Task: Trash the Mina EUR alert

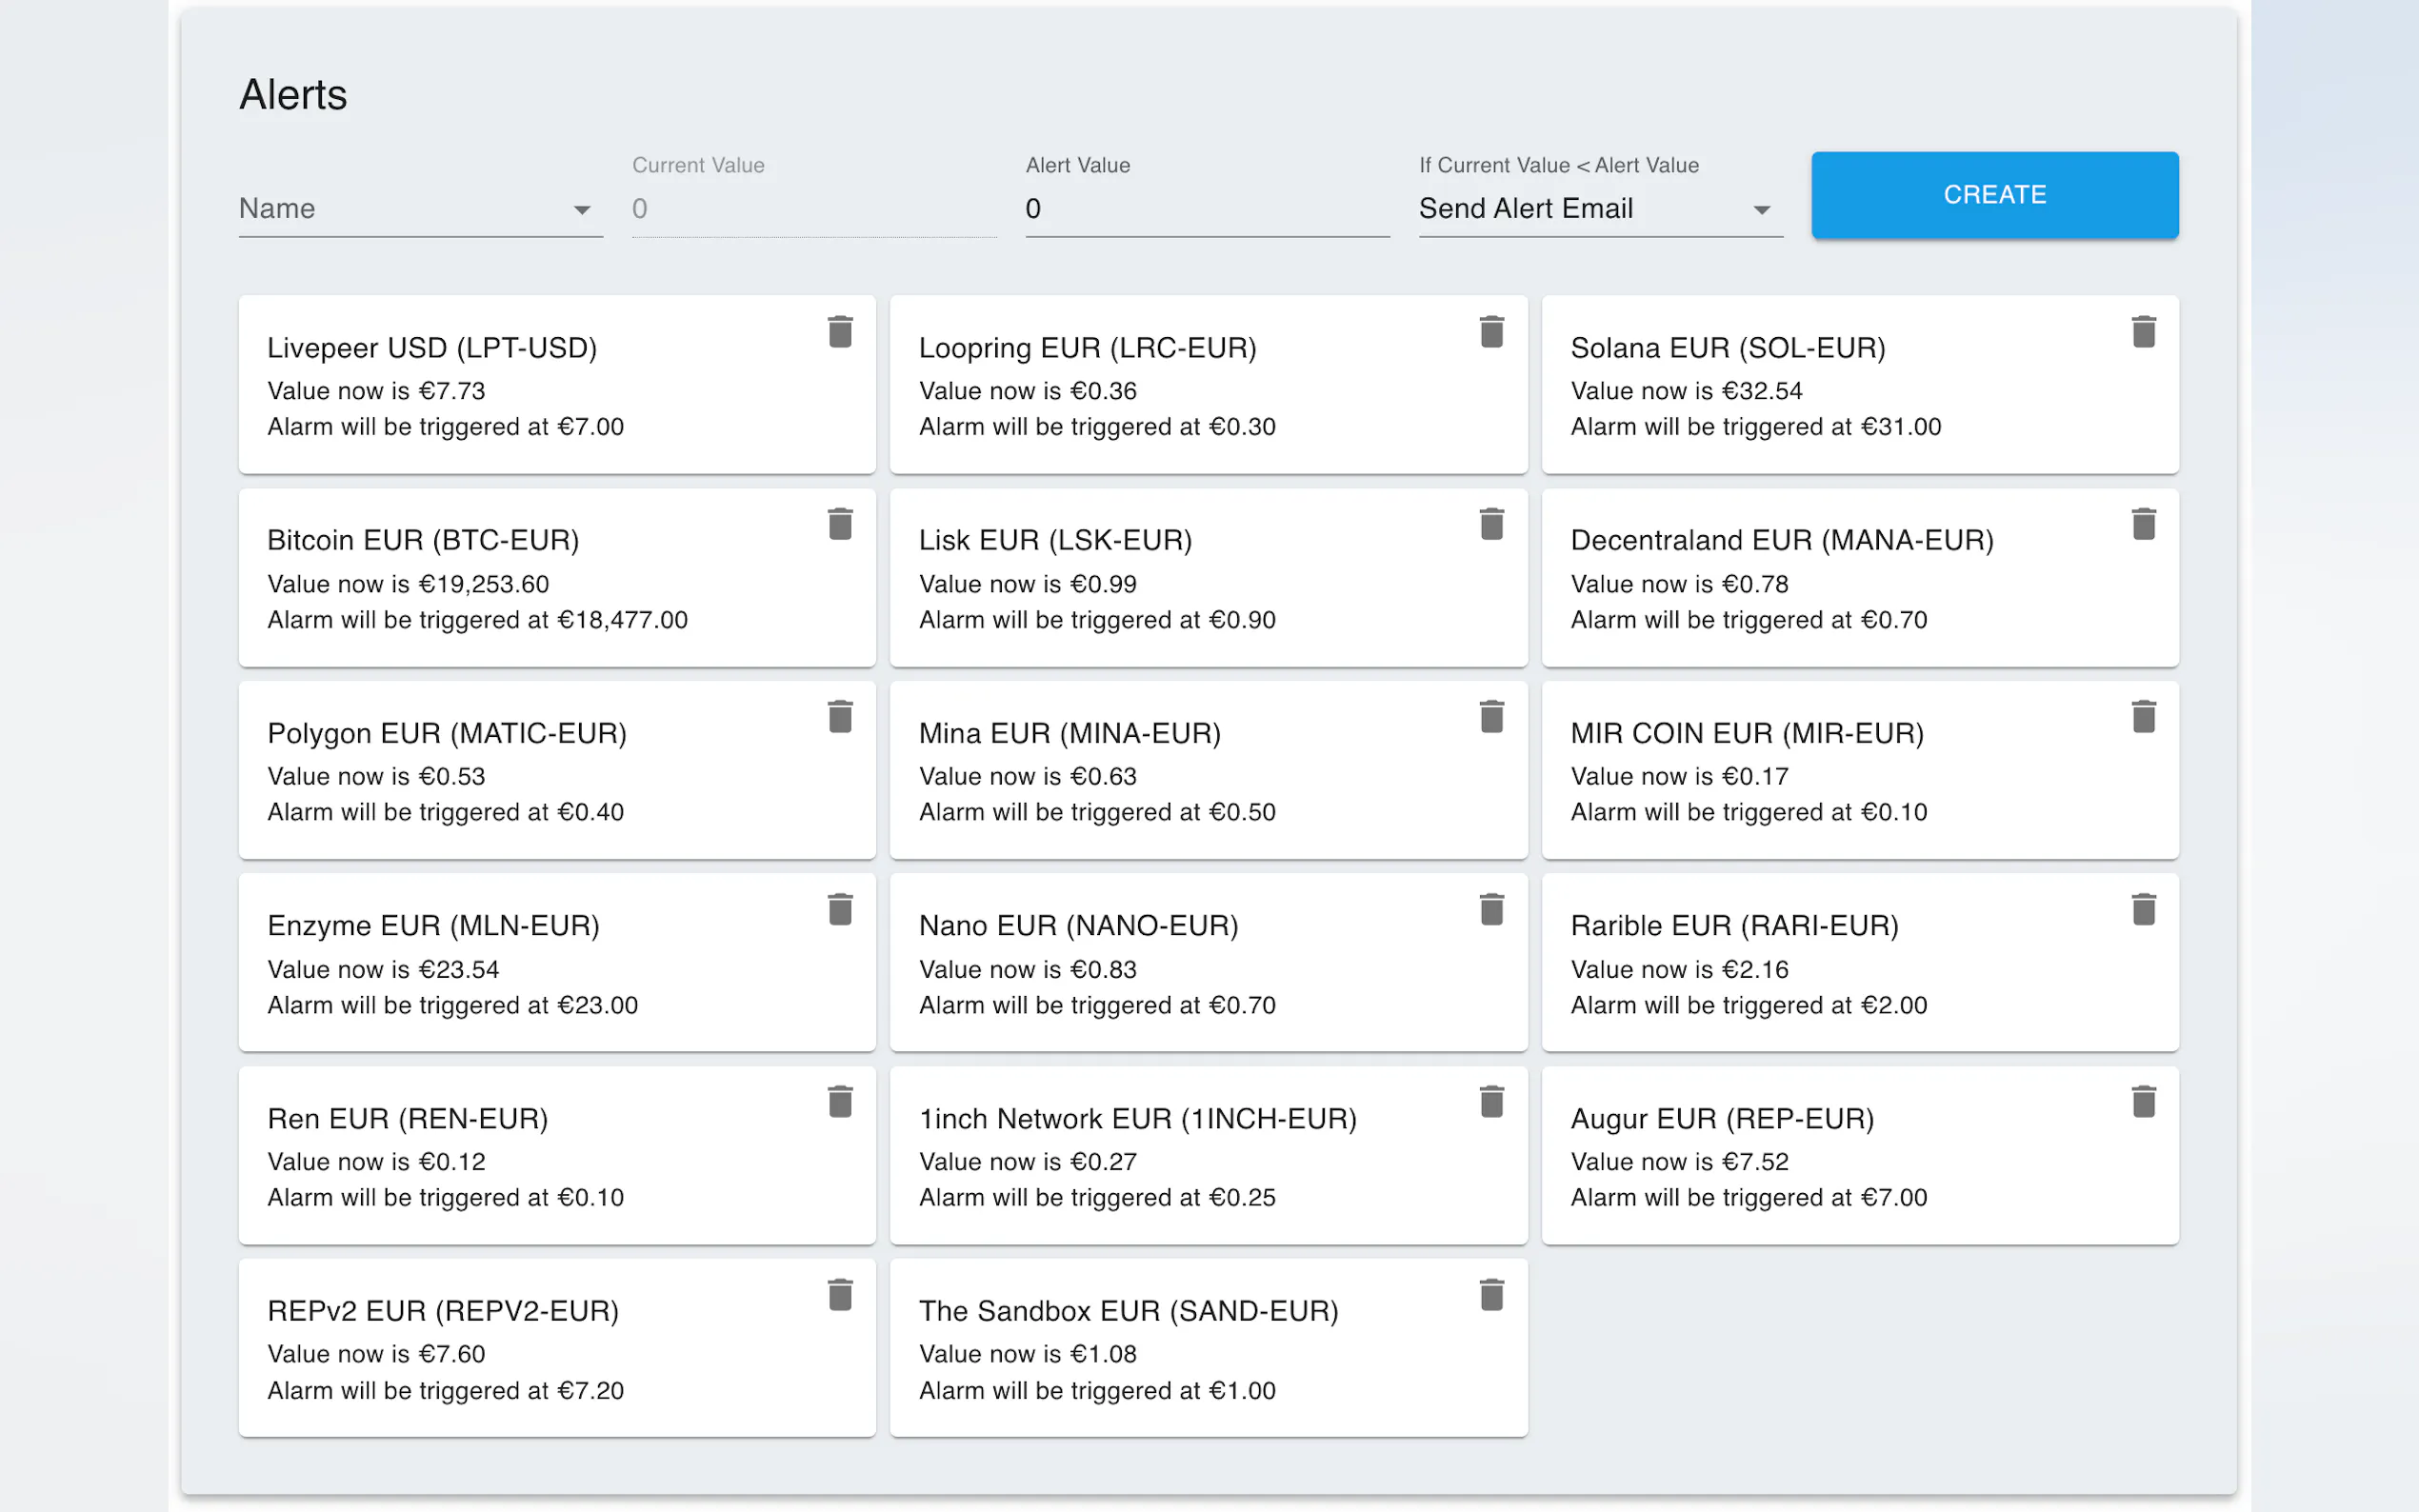Action: pos(1491,717)
